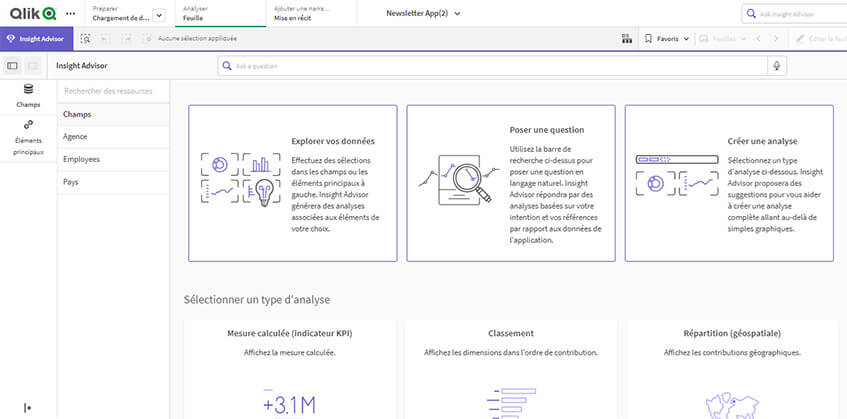Image resolution: width=847 pixels, height=419 pixels.
Task: Click the clear all selections icon
Action: [147, 39]
